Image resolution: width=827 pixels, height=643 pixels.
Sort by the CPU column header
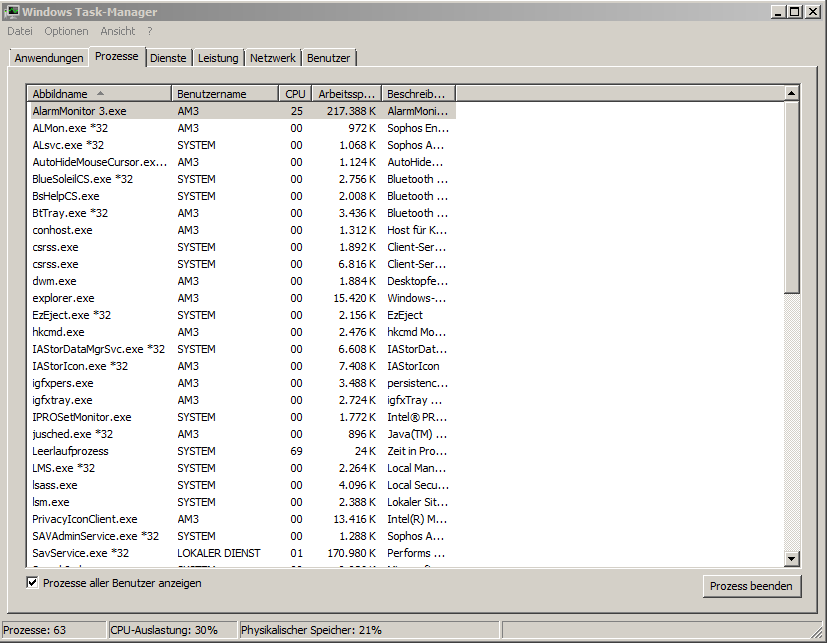click(x=294, y=93)
